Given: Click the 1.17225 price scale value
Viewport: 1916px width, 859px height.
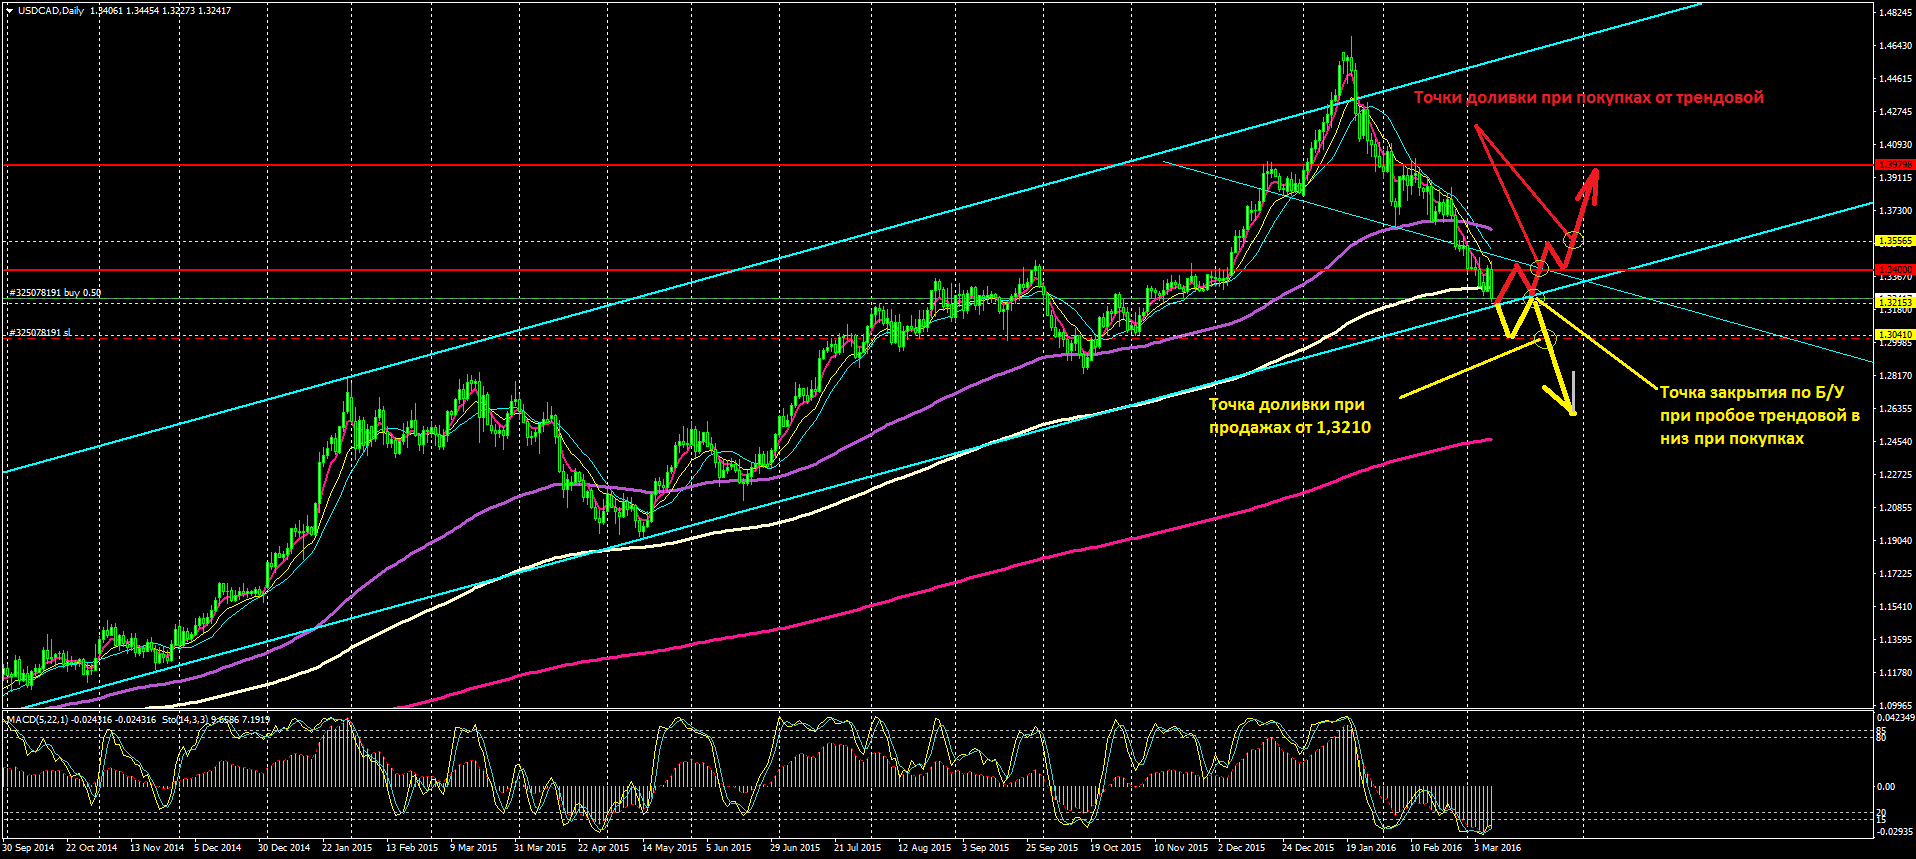Looking at the screenshot, I should [x=1895, y=574].
